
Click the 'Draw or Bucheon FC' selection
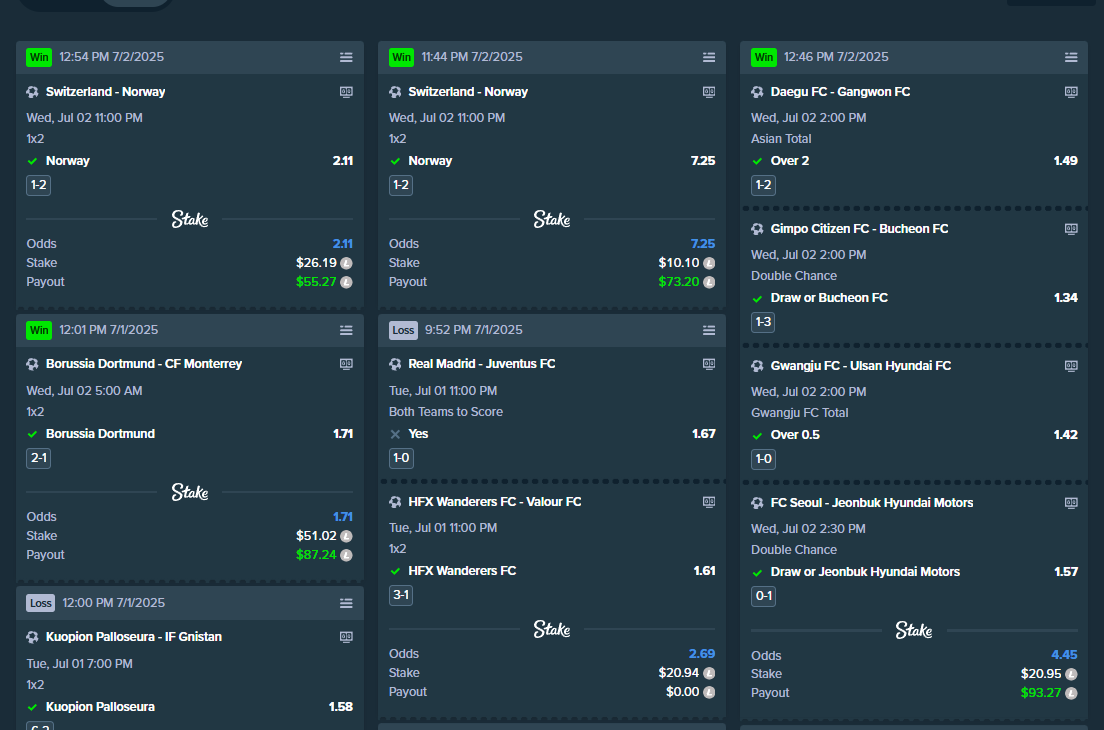point(829,298)
